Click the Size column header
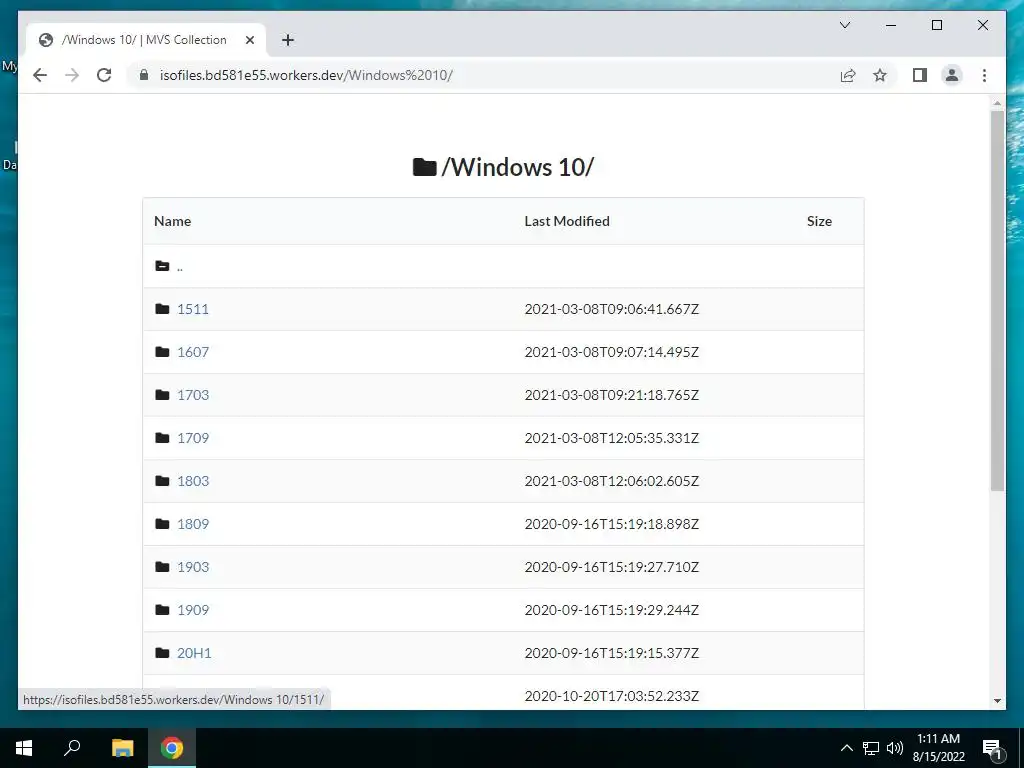This screenshot has width=1024, height=768. coord(819,221)
